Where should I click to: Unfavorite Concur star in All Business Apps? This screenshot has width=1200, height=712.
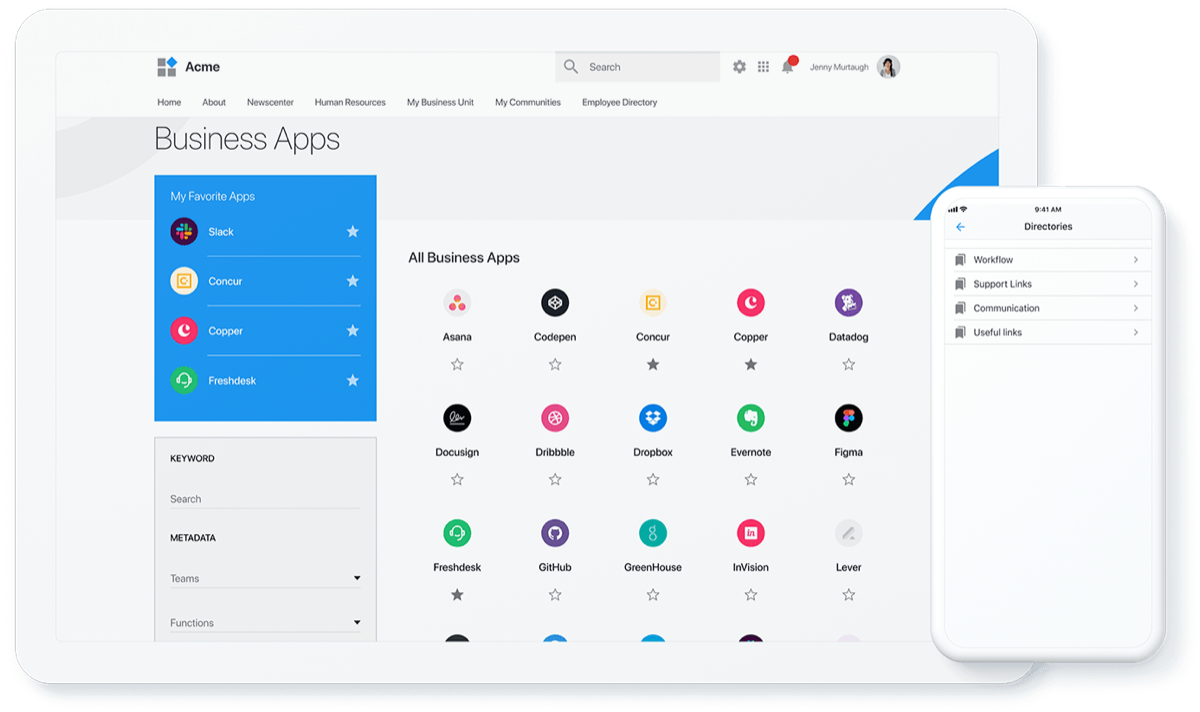click(653, 364)
